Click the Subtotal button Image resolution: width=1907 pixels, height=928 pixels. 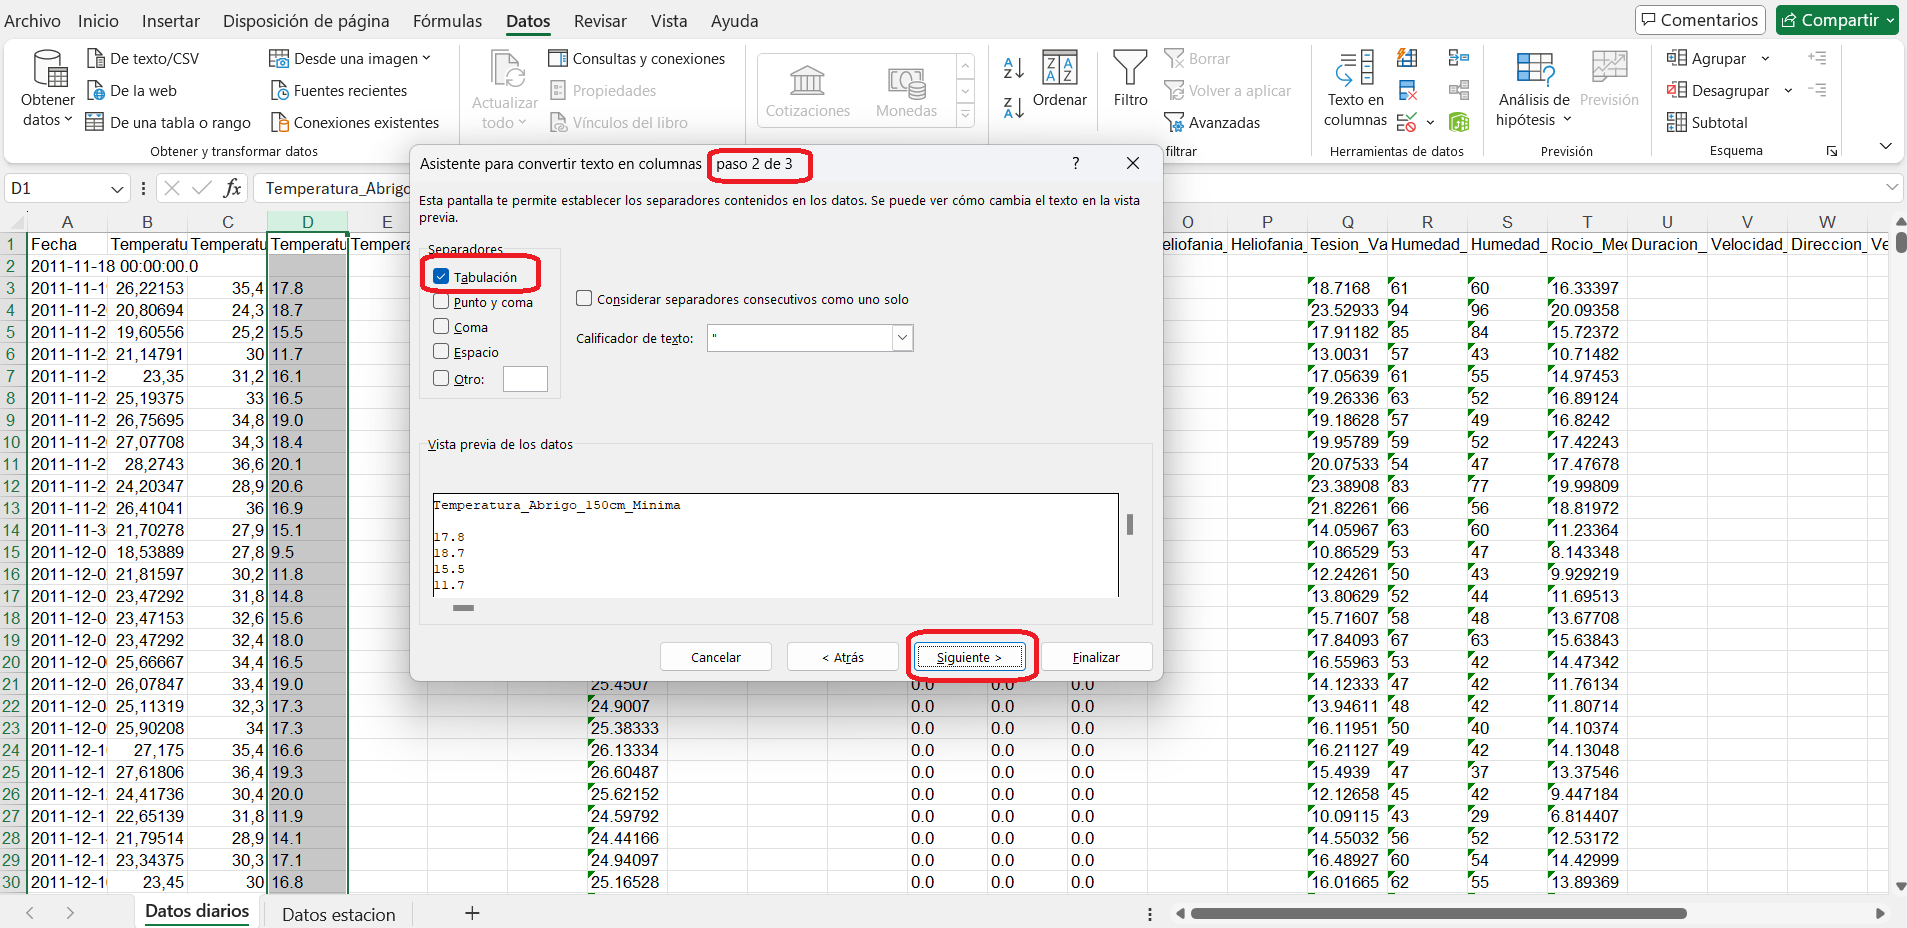[1707, 122]
